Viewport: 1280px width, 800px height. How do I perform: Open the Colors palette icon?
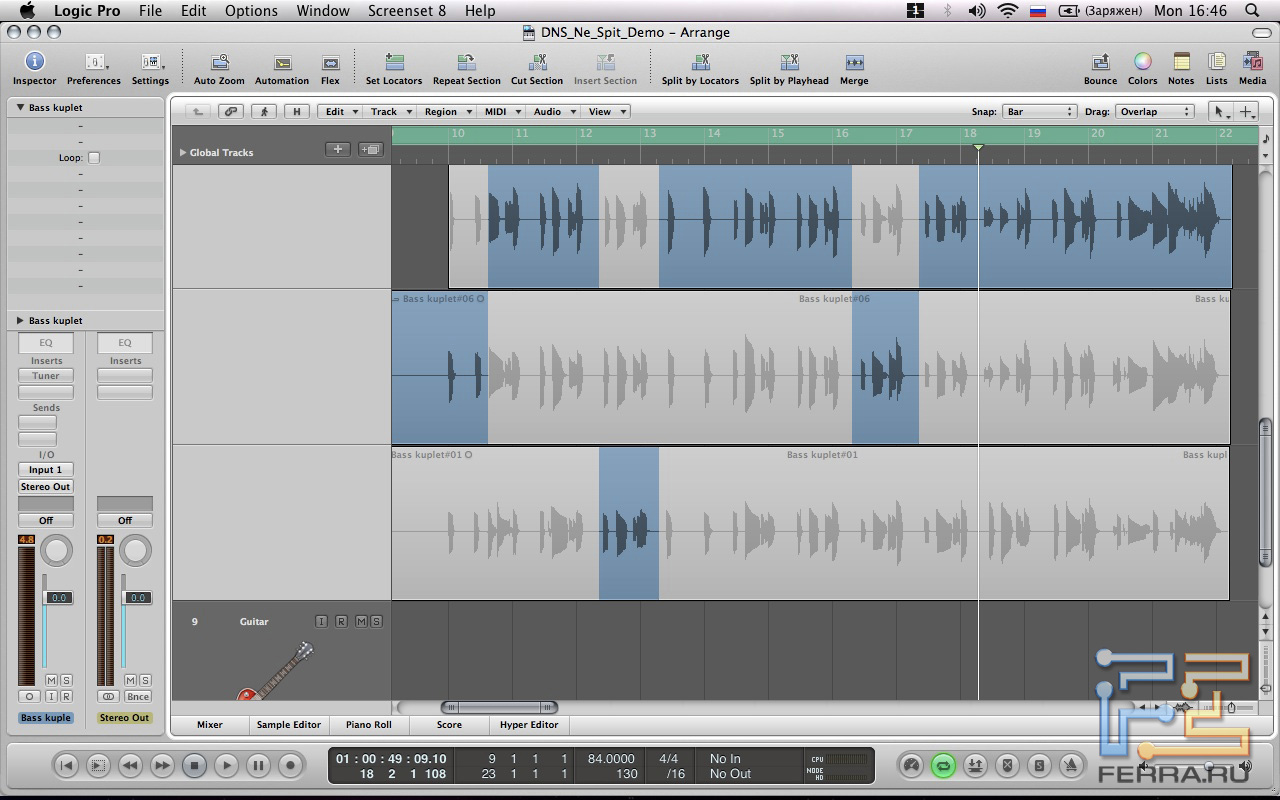coord(1142,63)
